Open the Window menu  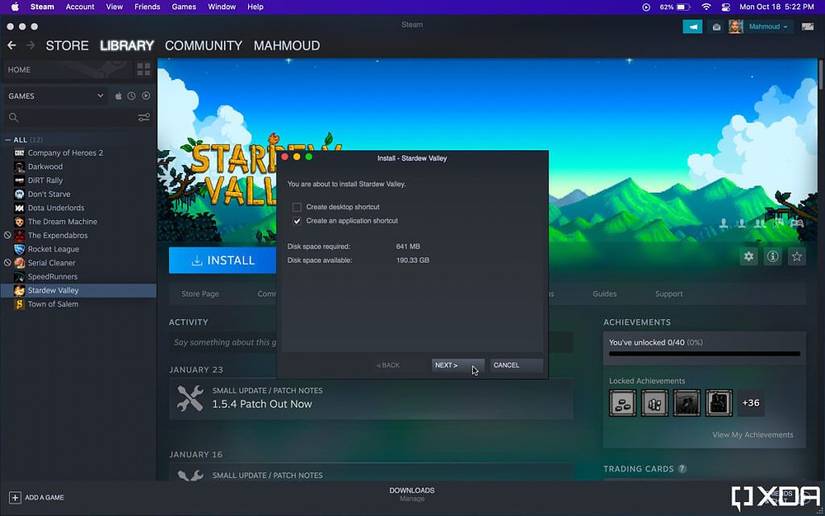click(222, 7)
